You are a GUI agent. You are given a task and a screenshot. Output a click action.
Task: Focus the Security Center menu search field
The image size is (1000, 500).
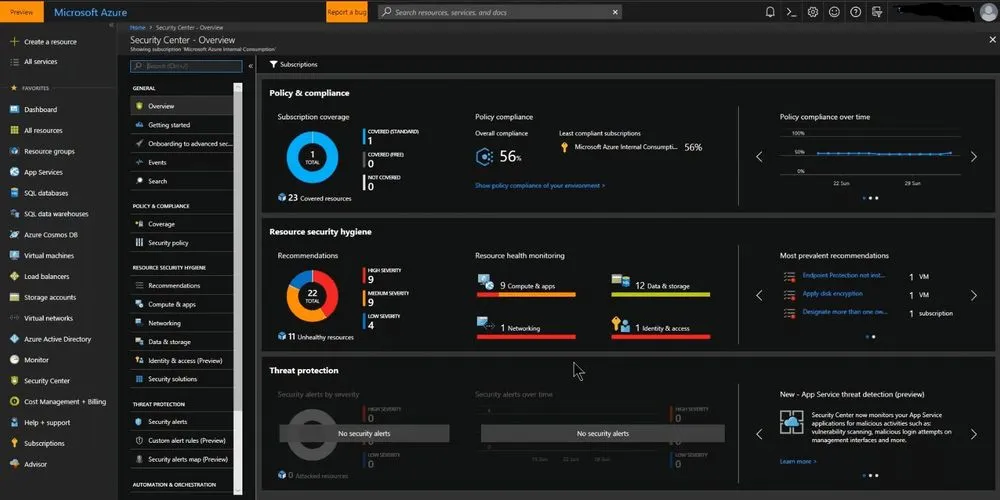pyautogui.click(x=186, y=66)
